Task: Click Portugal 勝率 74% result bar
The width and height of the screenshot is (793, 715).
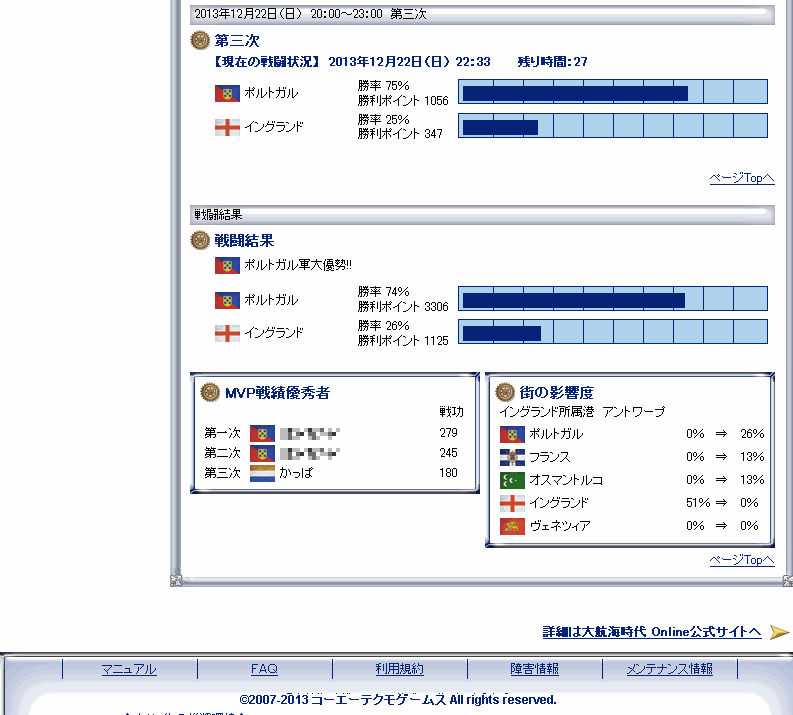Action: pos(613,298)
